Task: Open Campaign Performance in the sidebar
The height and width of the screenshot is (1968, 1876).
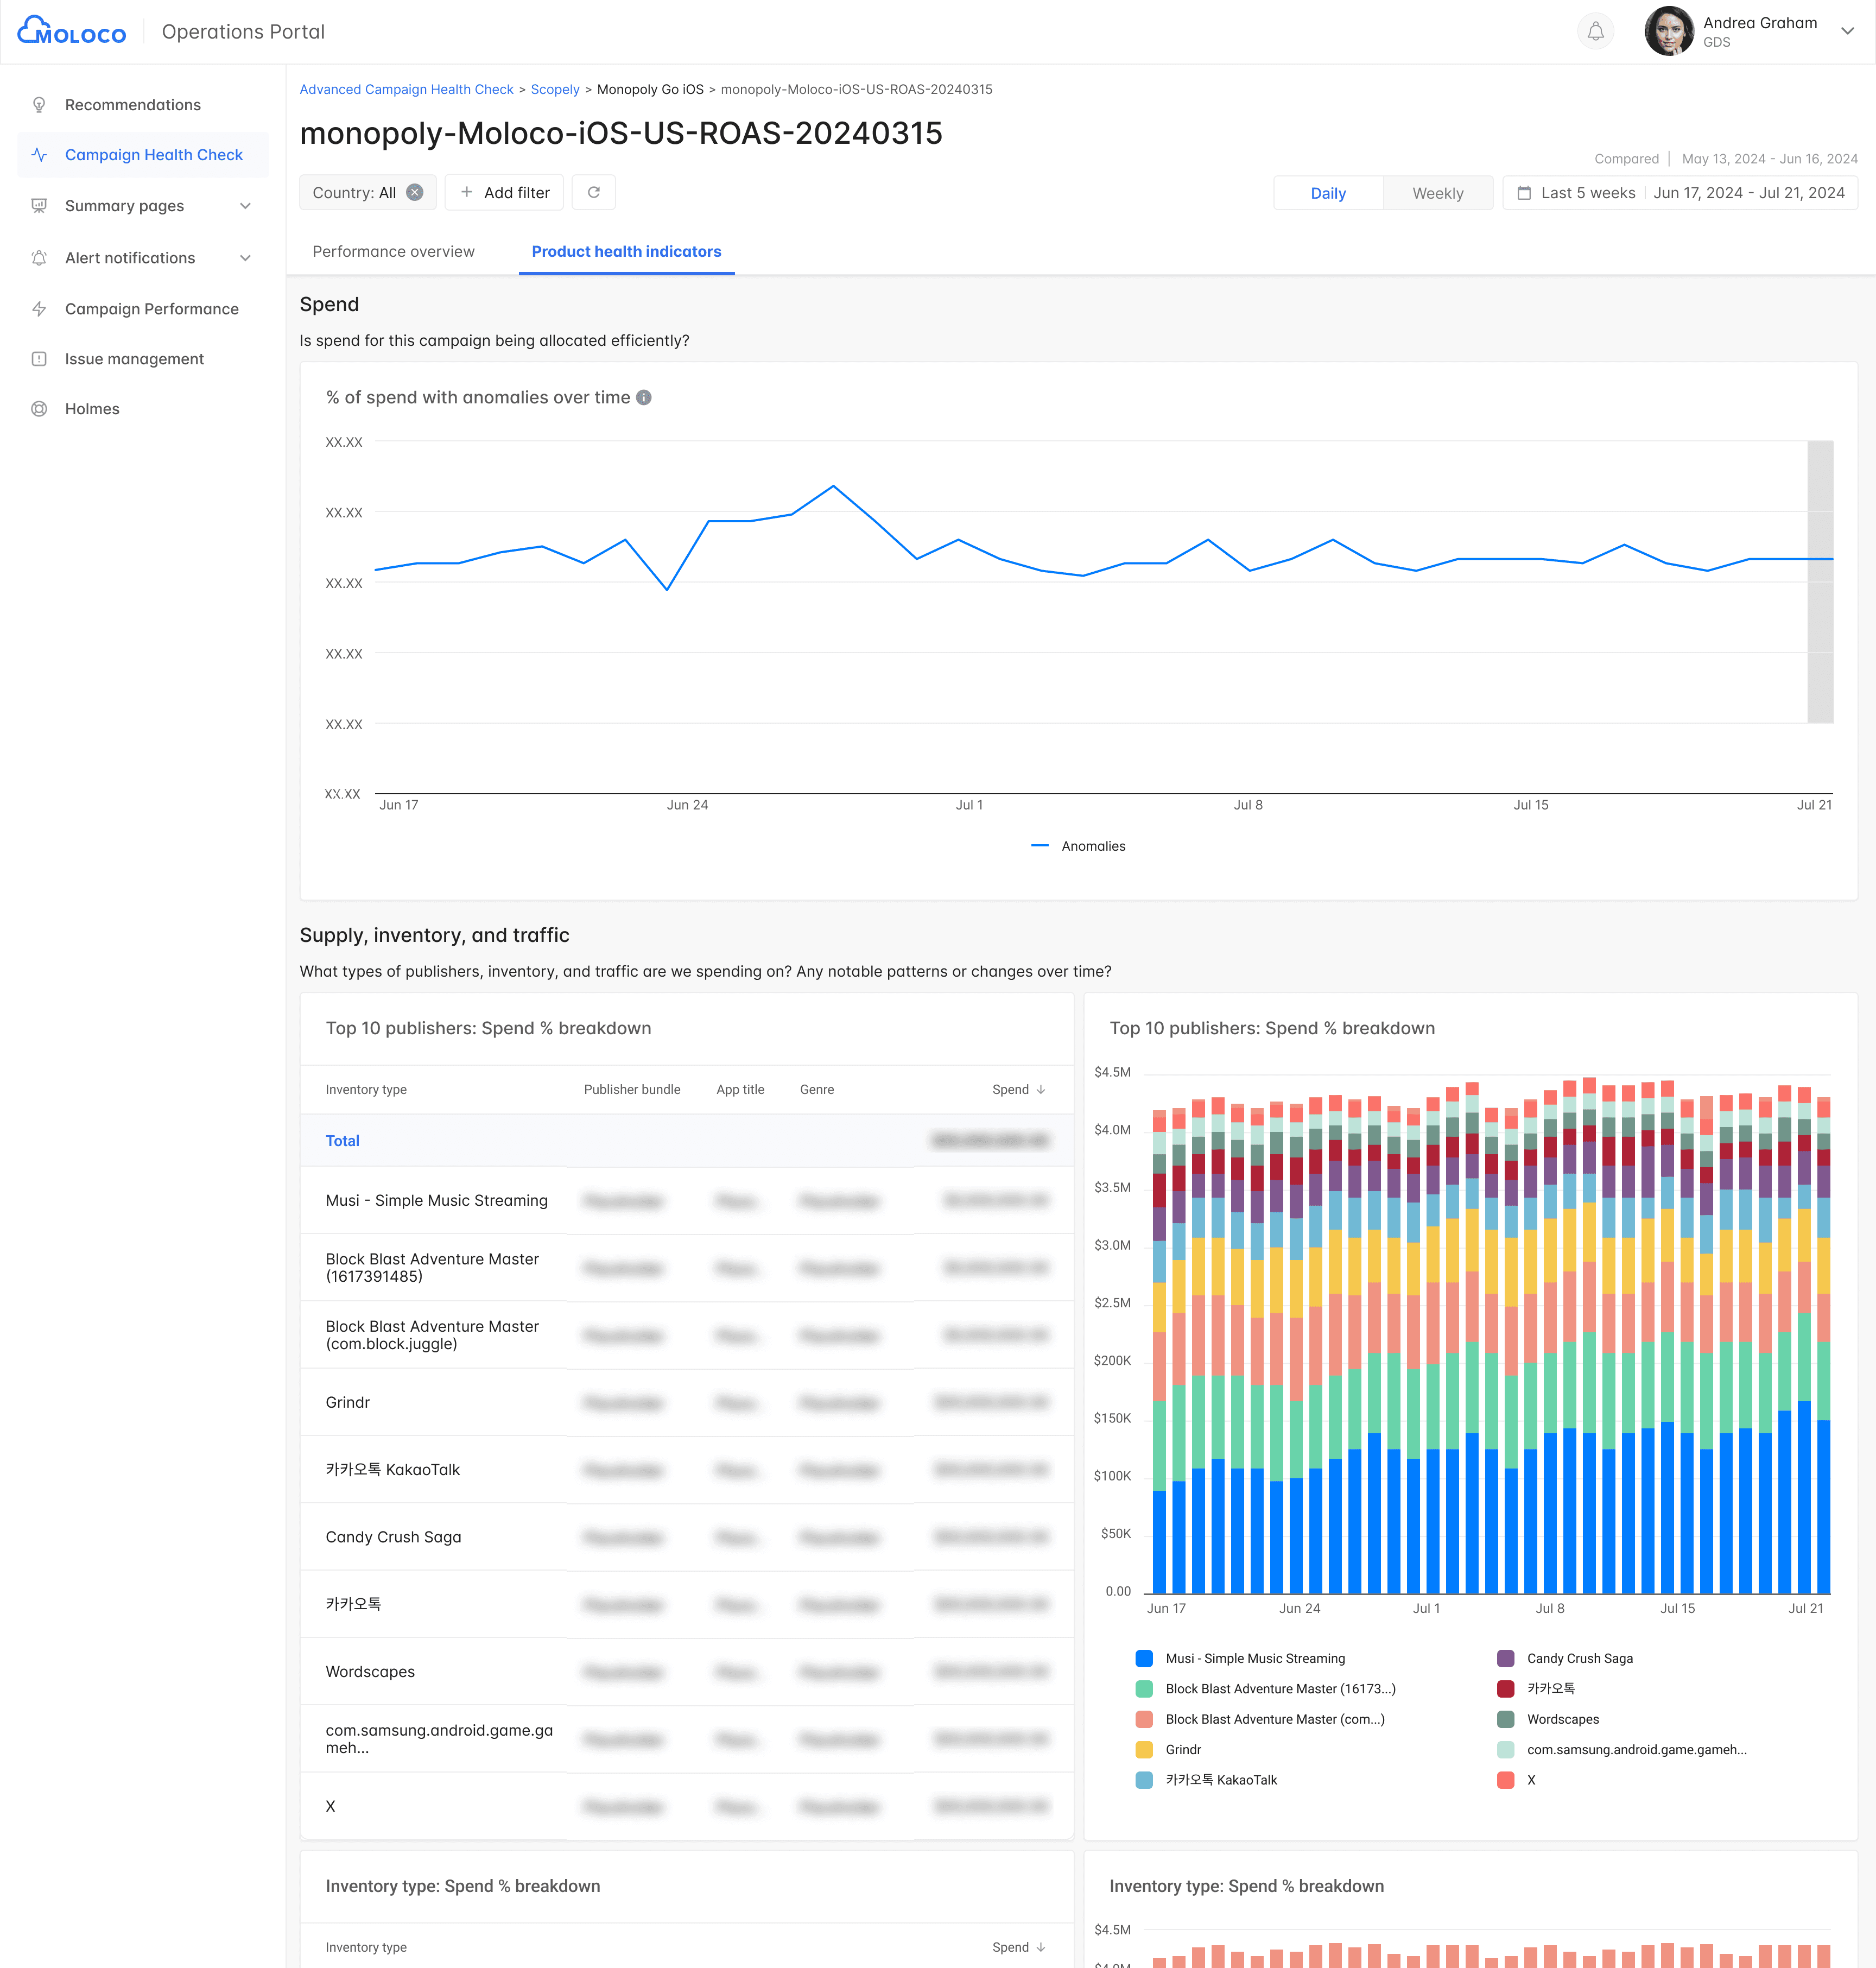Action: pos(152,309)
